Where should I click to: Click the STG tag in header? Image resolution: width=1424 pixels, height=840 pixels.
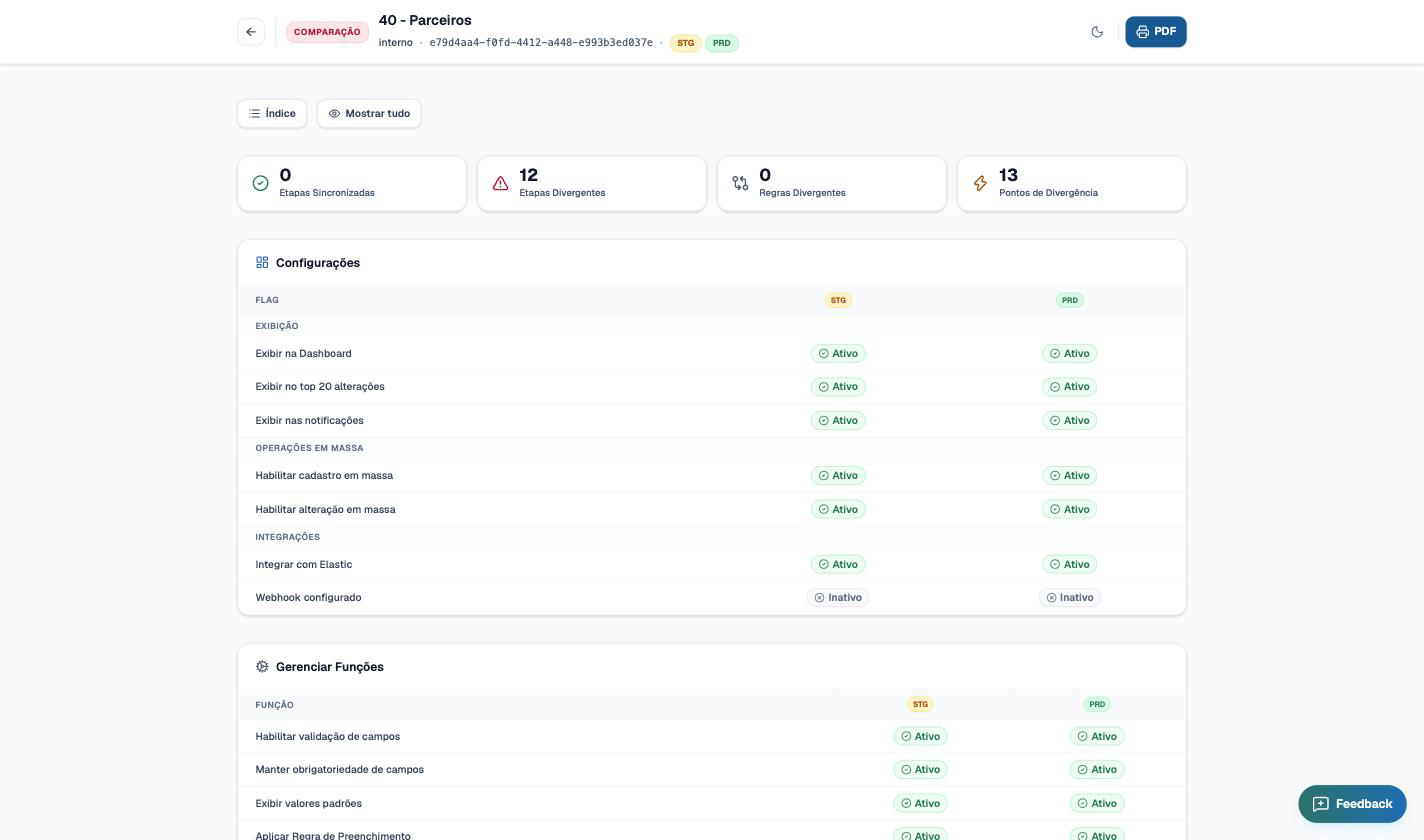(685, 43)
